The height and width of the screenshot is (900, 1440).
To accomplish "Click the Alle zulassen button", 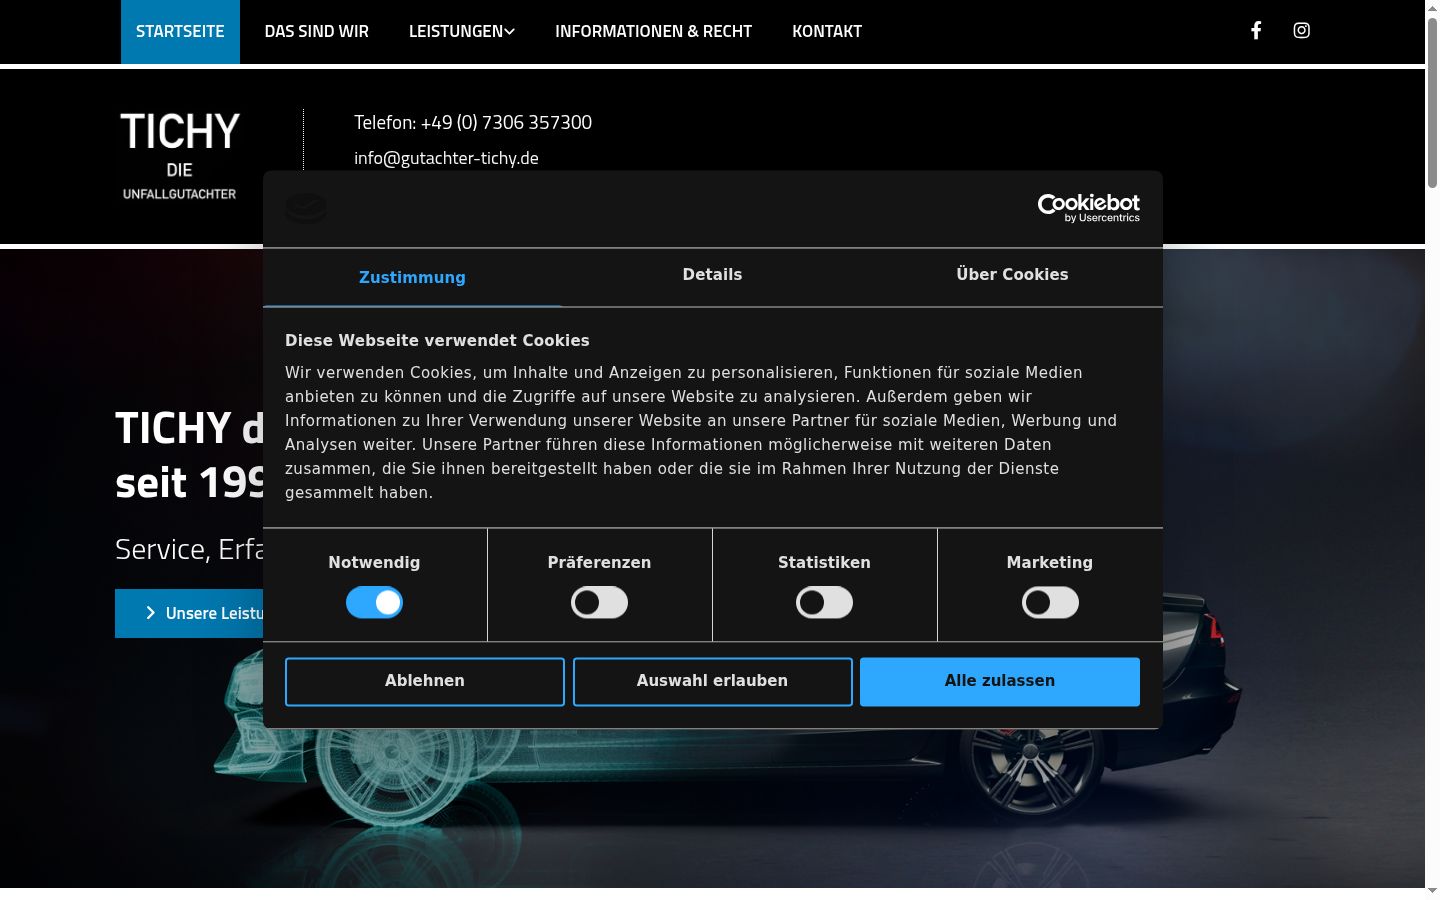I will [1000, 681].
